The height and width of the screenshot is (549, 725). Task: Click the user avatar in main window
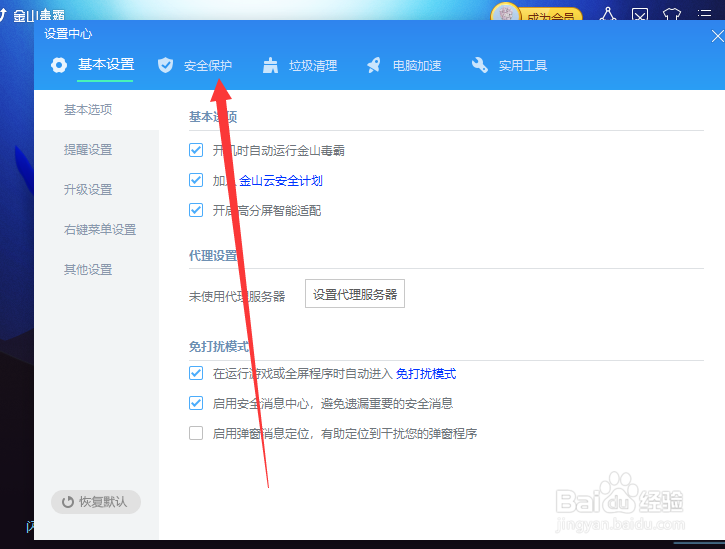click(505, 14)
